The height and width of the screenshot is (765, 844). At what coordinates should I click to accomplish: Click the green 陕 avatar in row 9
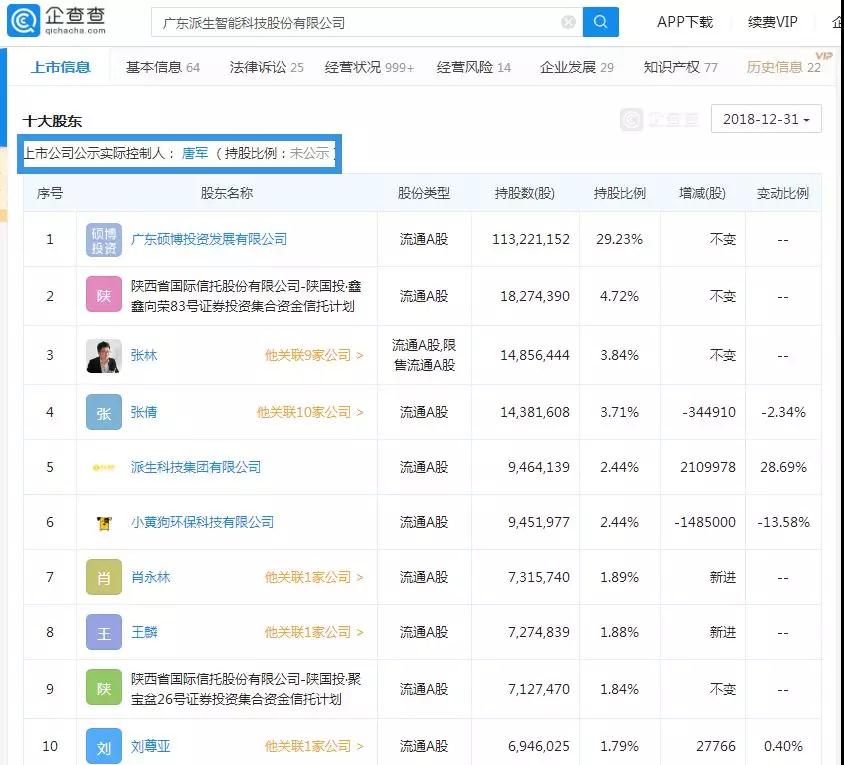pyautogui.click(x=104, y=687)
